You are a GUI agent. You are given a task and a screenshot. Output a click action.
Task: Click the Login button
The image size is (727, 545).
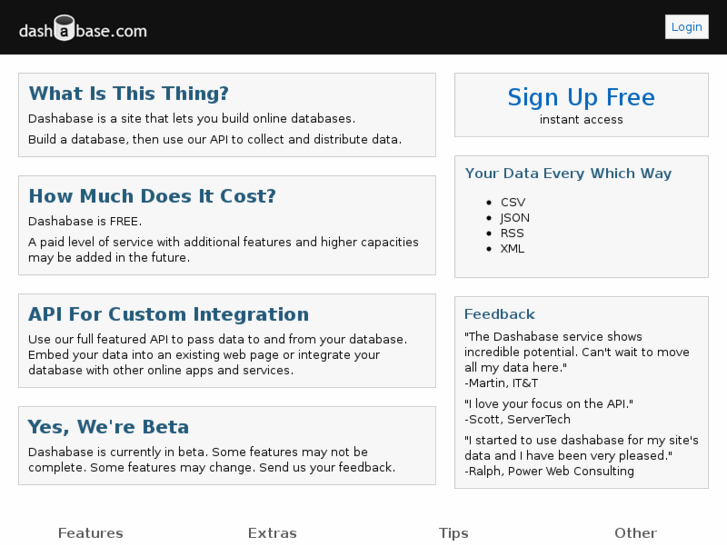coord(687,27)
